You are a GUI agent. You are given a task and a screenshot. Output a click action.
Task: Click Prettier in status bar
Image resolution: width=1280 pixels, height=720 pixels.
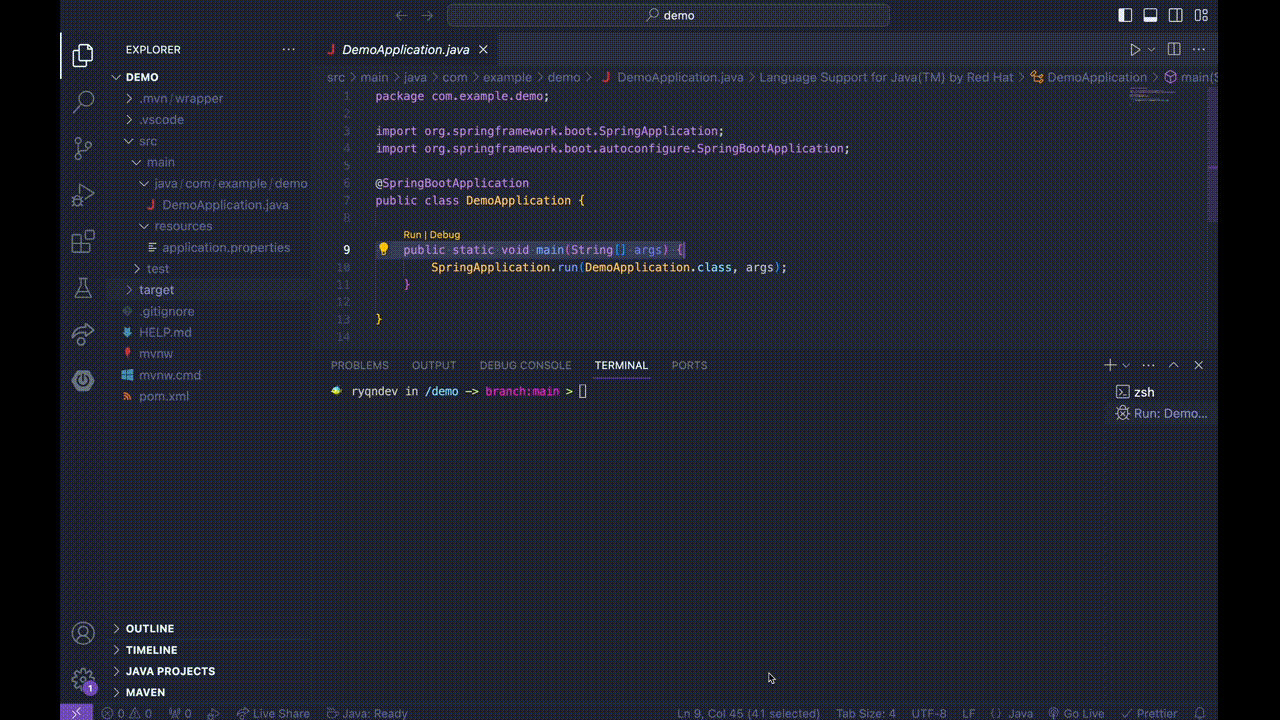[1149, 713]
